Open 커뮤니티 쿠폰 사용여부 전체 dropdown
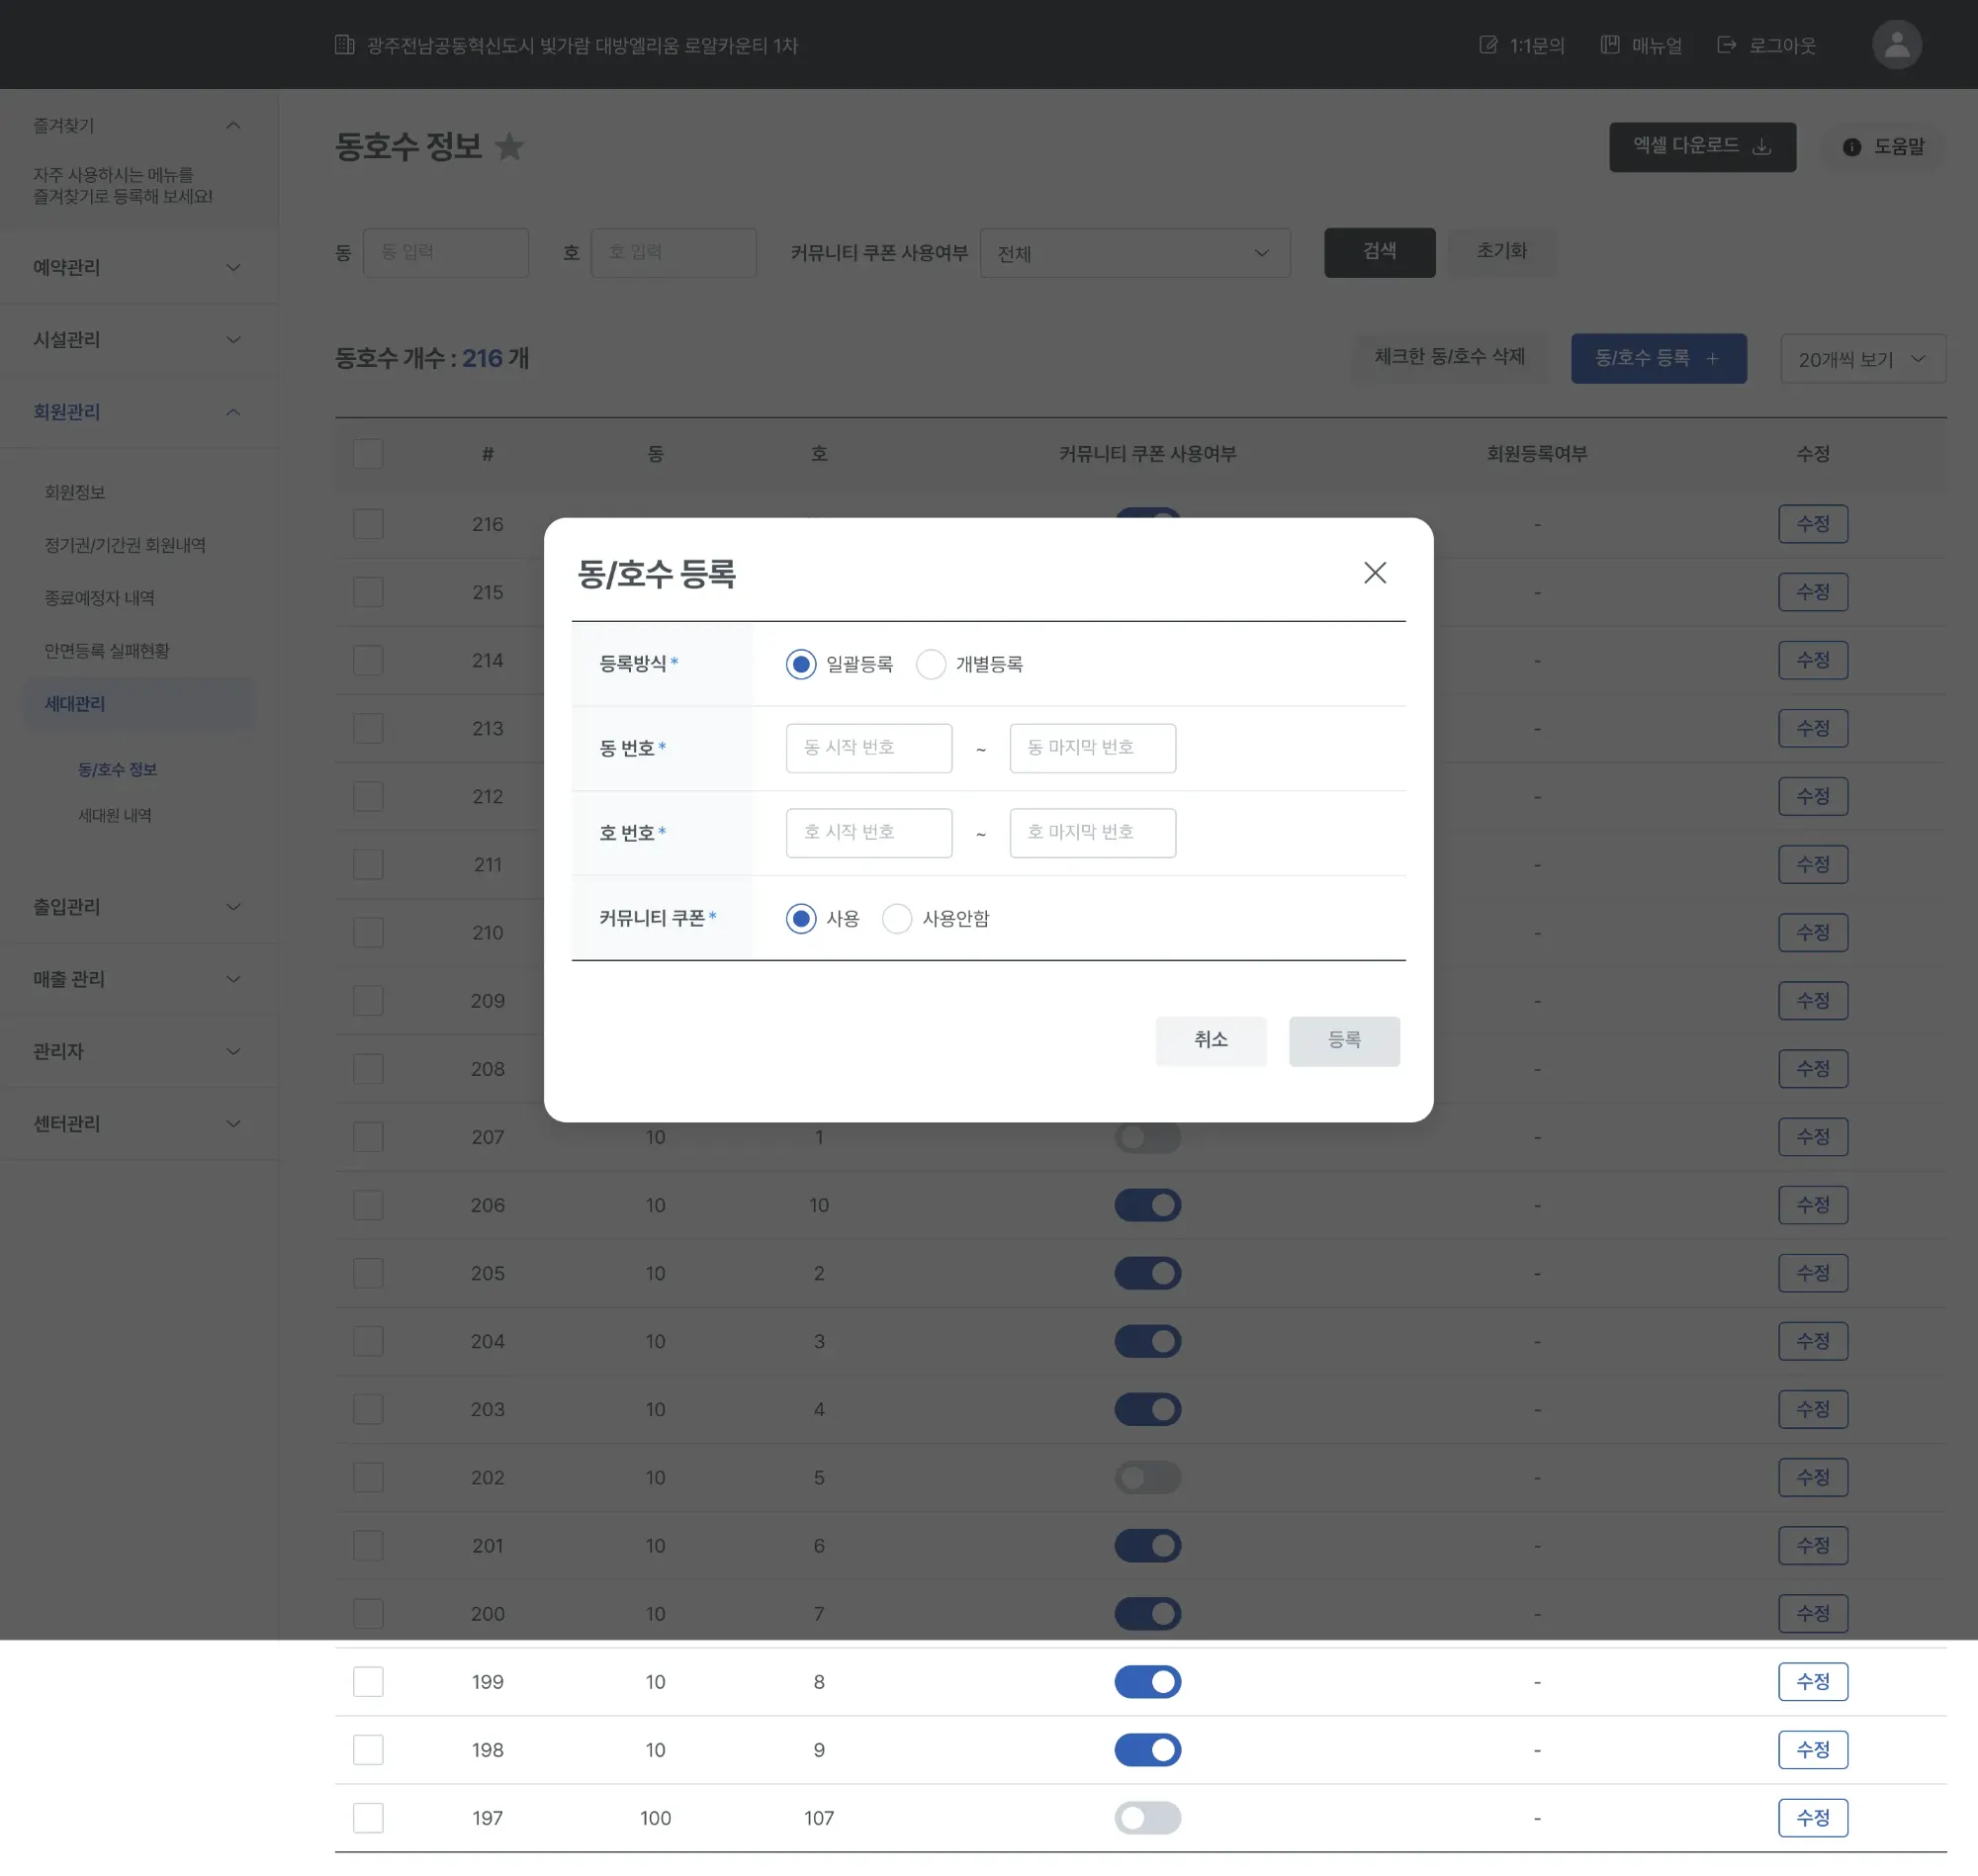Image resolution: width=1978 pixels, height=1876 pixels. (1134, 253)
